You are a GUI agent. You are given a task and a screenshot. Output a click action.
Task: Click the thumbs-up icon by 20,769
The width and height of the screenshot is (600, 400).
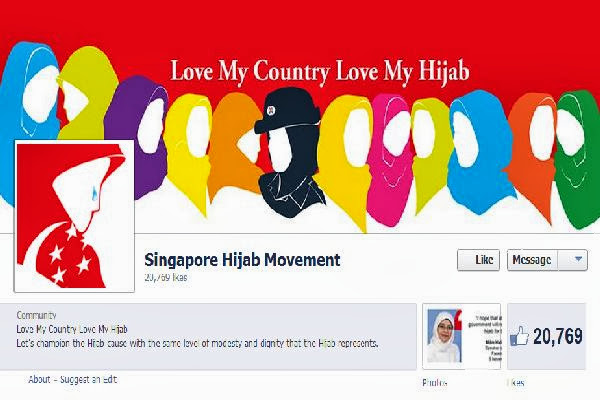[519, 336]
